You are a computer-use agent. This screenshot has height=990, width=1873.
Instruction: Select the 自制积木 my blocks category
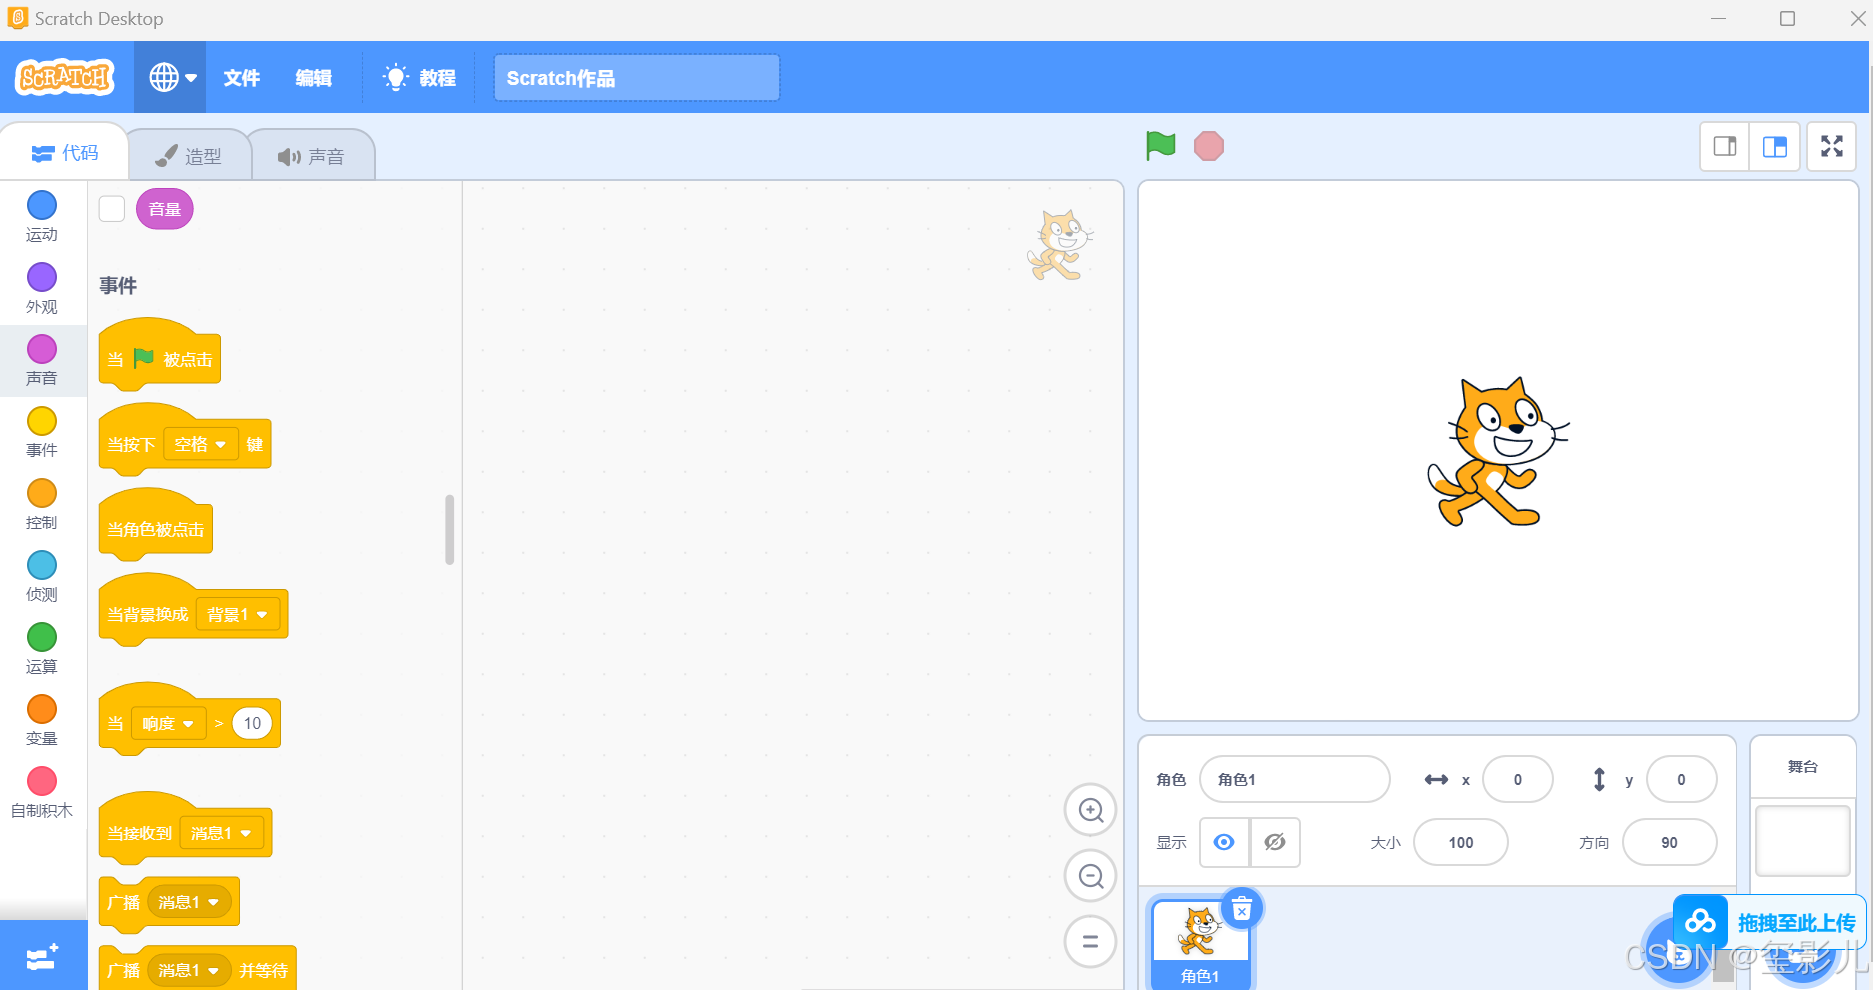(42, 793)
